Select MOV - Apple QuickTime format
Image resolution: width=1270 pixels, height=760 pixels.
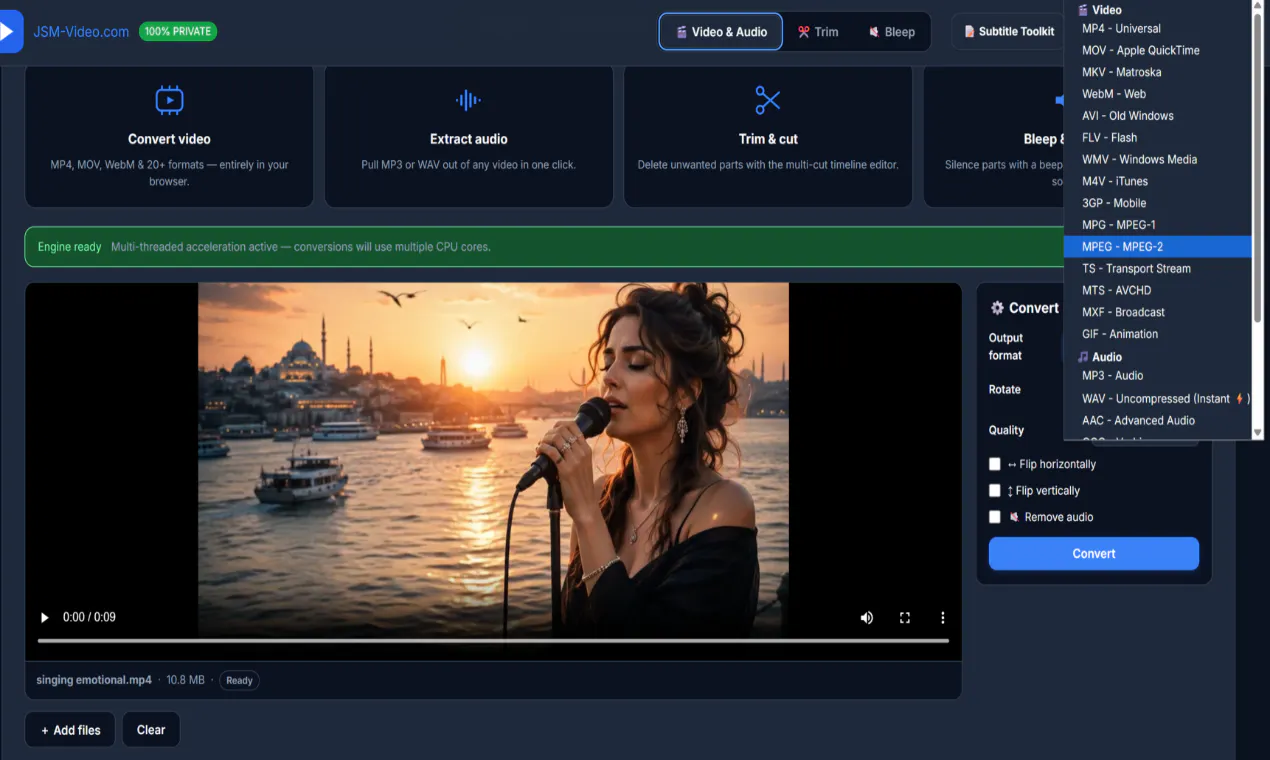[x=1158, y=50]
